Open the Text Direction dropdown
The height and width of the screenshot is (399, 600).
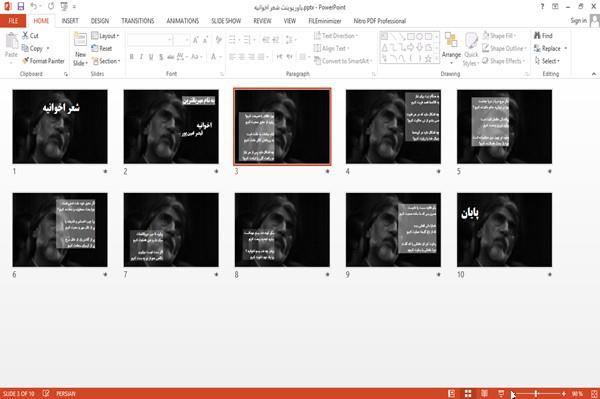[336, 36]
